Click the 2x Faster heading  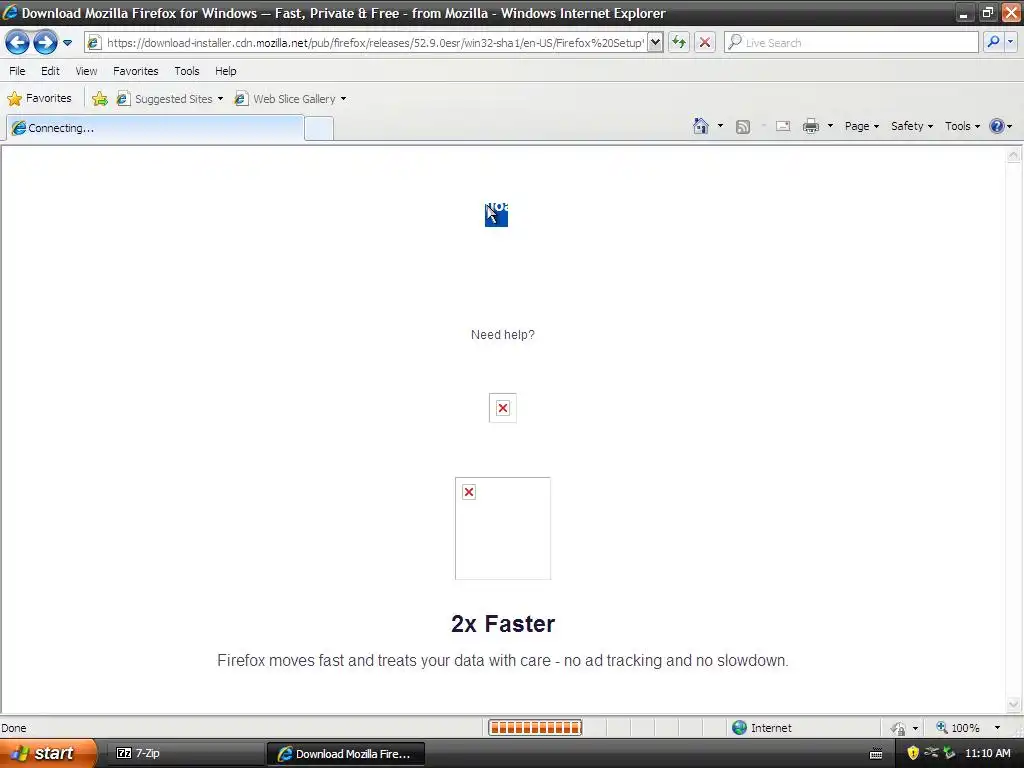point(503,624)
